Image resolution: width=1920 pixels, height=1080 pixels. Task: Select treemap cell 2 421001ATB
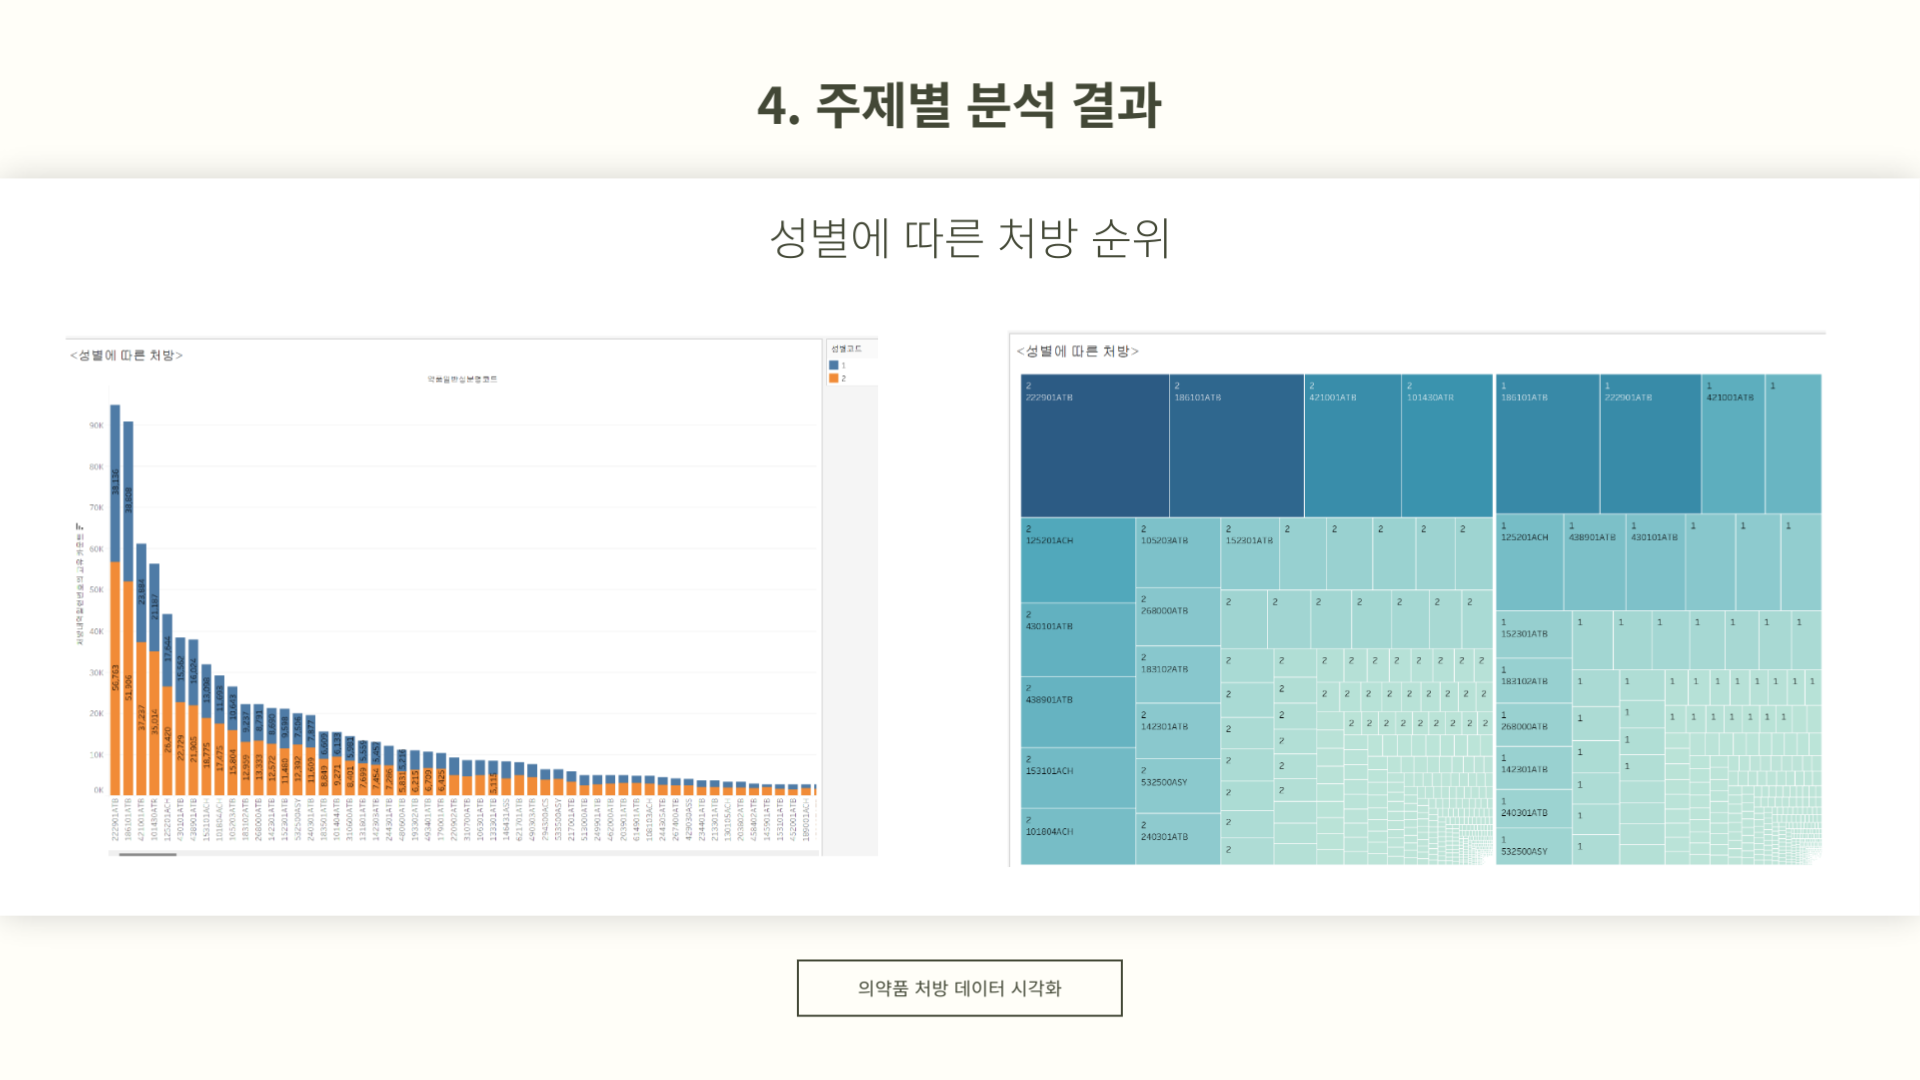[x=1352, y=450]
